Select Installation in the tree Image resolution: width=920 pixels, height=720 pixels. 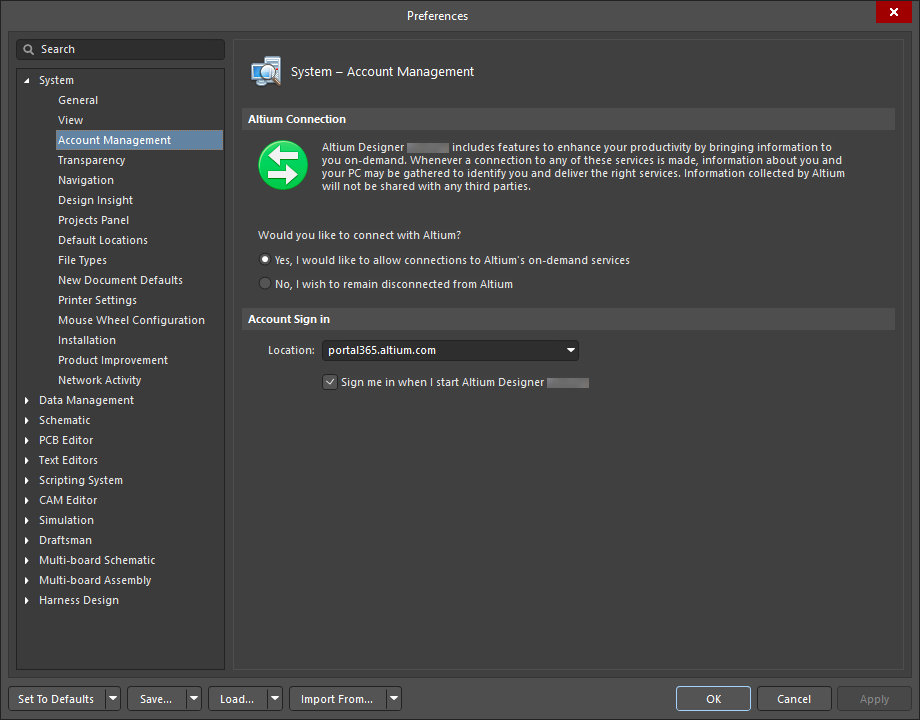click(x=87, y=340)
